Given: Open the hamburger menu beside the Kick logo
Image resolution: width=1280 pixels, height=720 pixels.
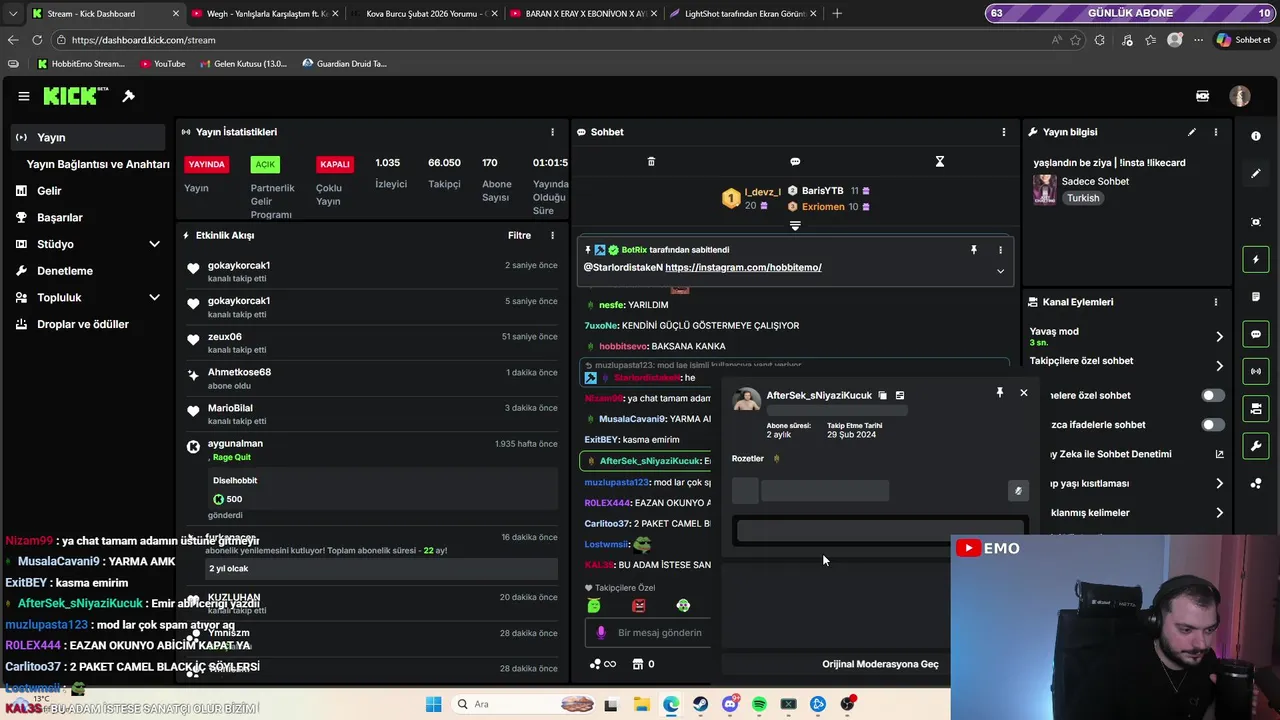Looking at the screenshot, I should coord(23,96).
